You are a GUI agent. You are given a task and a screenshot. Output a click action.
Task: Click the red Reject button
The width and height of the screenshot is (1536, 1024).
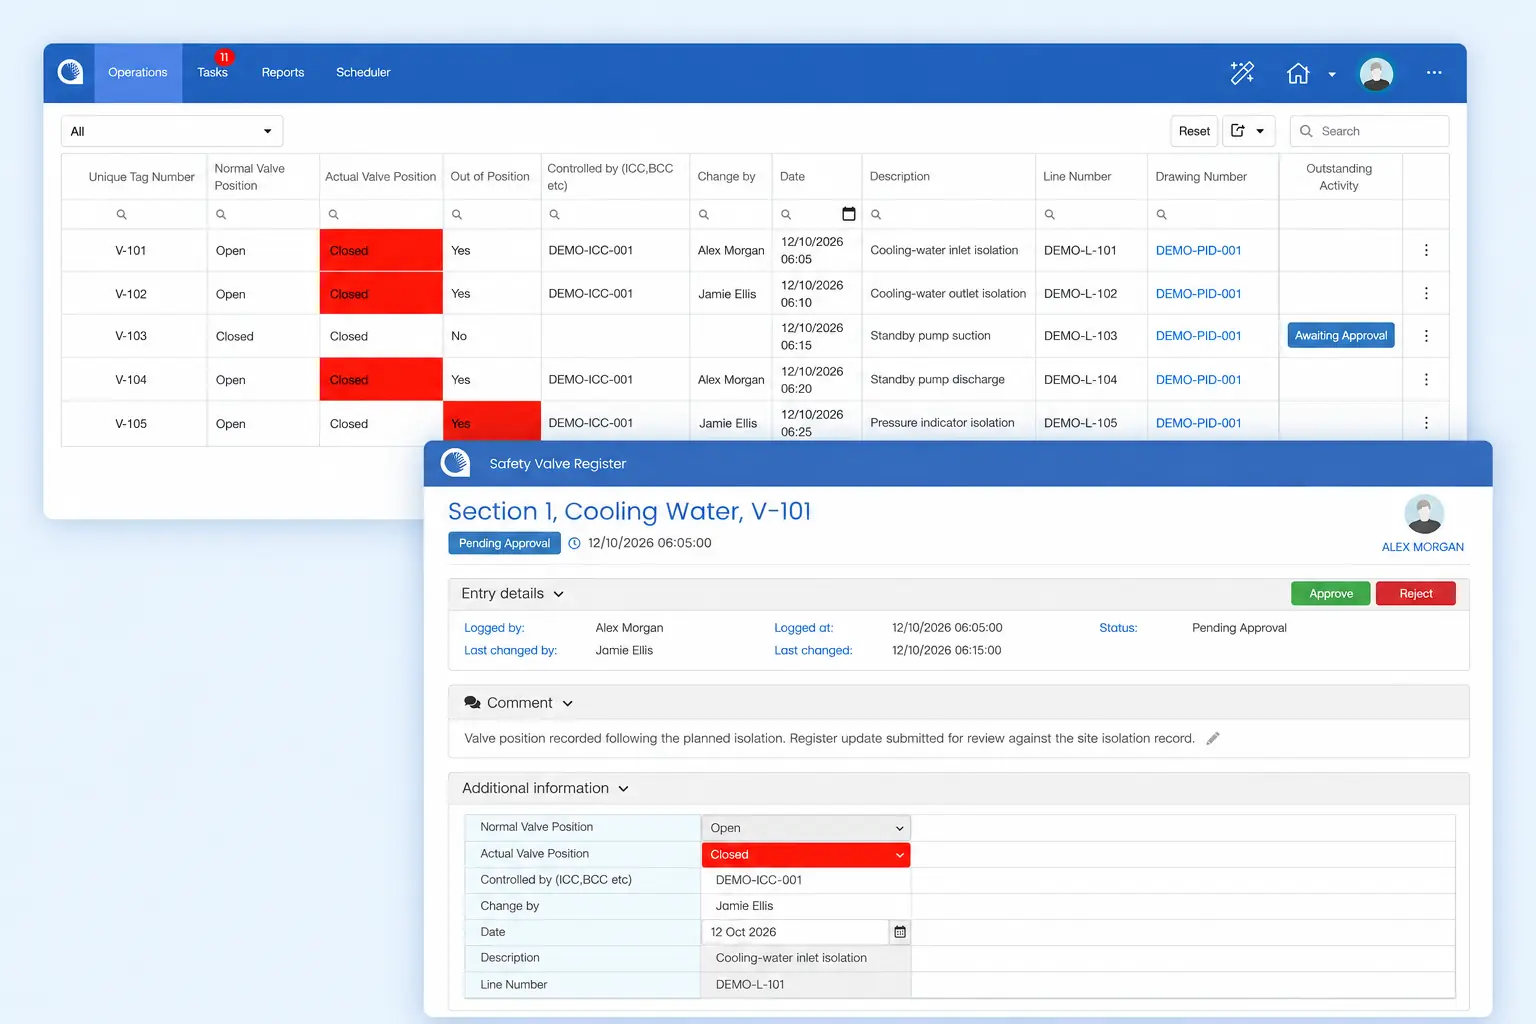[1416, 594]
